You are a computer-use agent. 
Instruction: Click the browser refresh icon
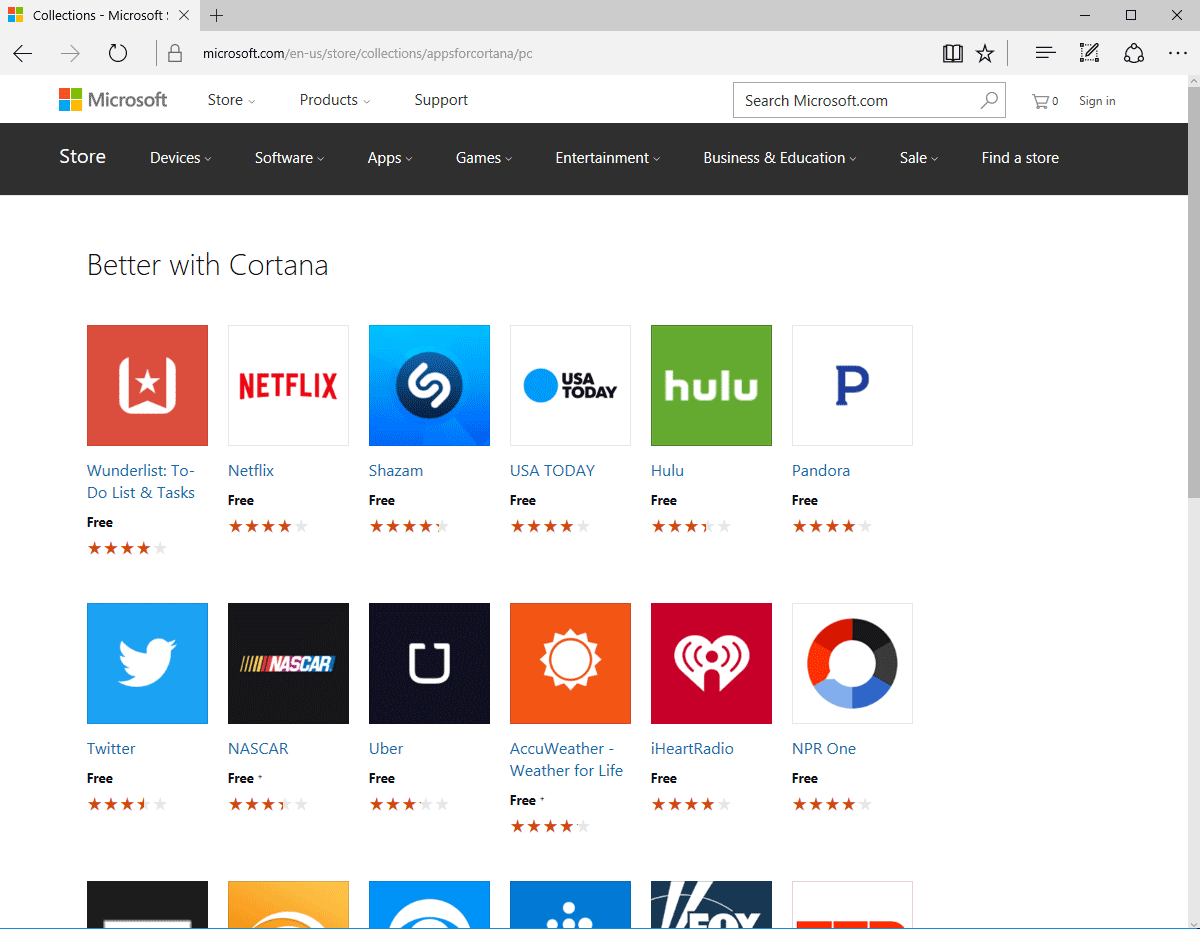pyautogui.click(x=118, y=54)
